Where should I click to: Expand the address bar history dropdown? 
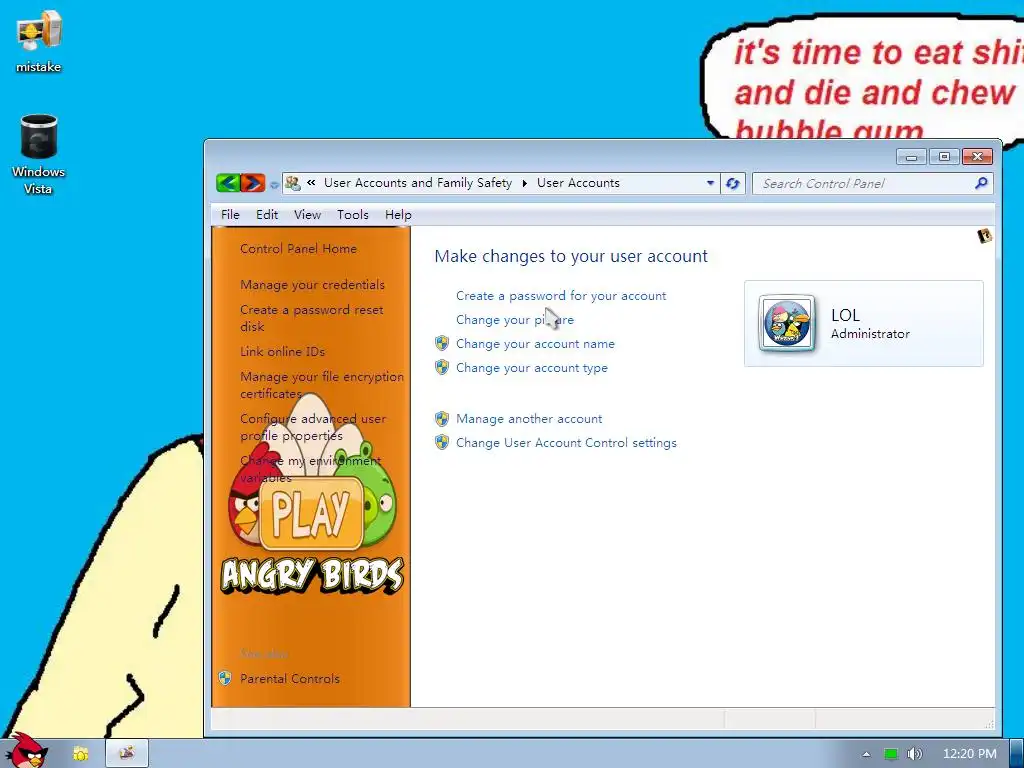(x=710, y=183)
